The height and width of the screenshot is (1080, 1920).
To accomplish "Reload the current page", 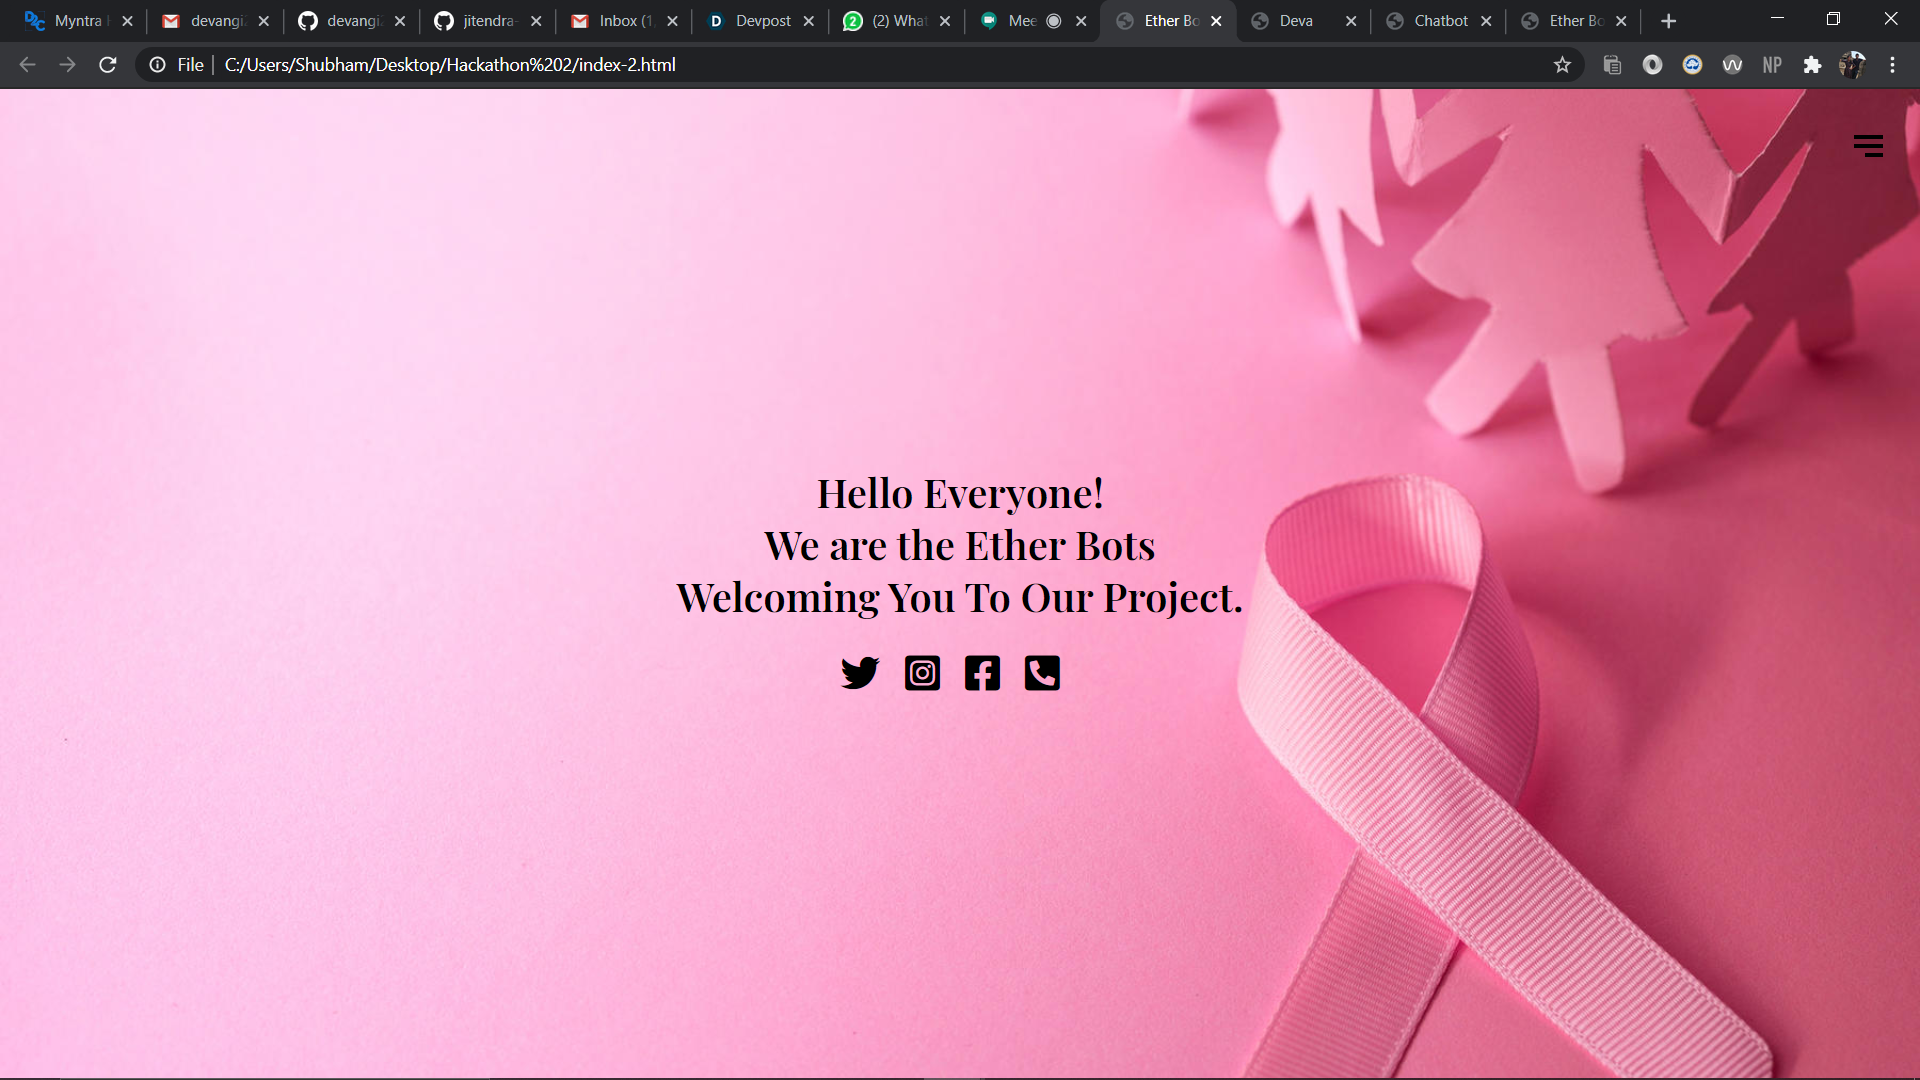I will point(108,65).
